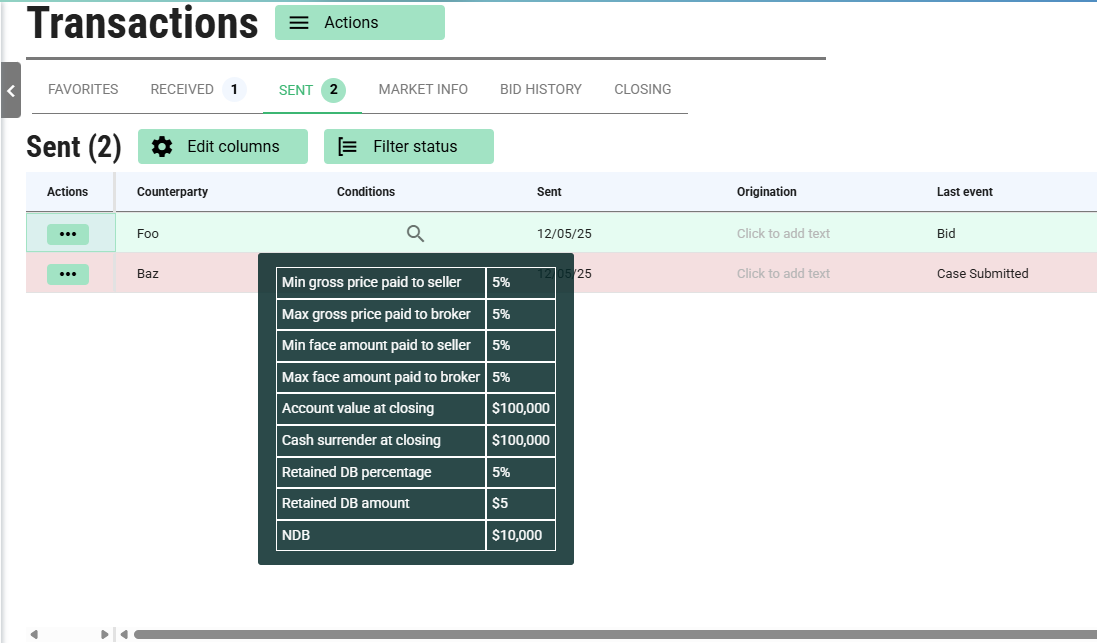Screen dimensions: 1097x643
Task: Go to the Bid History tab
Action: (x=540, y=90)
